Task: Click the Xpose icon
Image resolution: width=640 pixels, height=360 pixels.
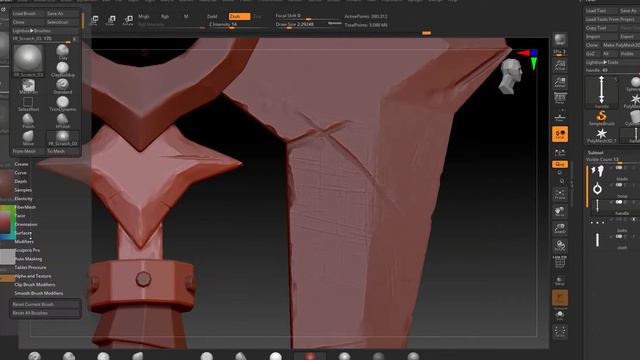Action: [x=560, y=331]
